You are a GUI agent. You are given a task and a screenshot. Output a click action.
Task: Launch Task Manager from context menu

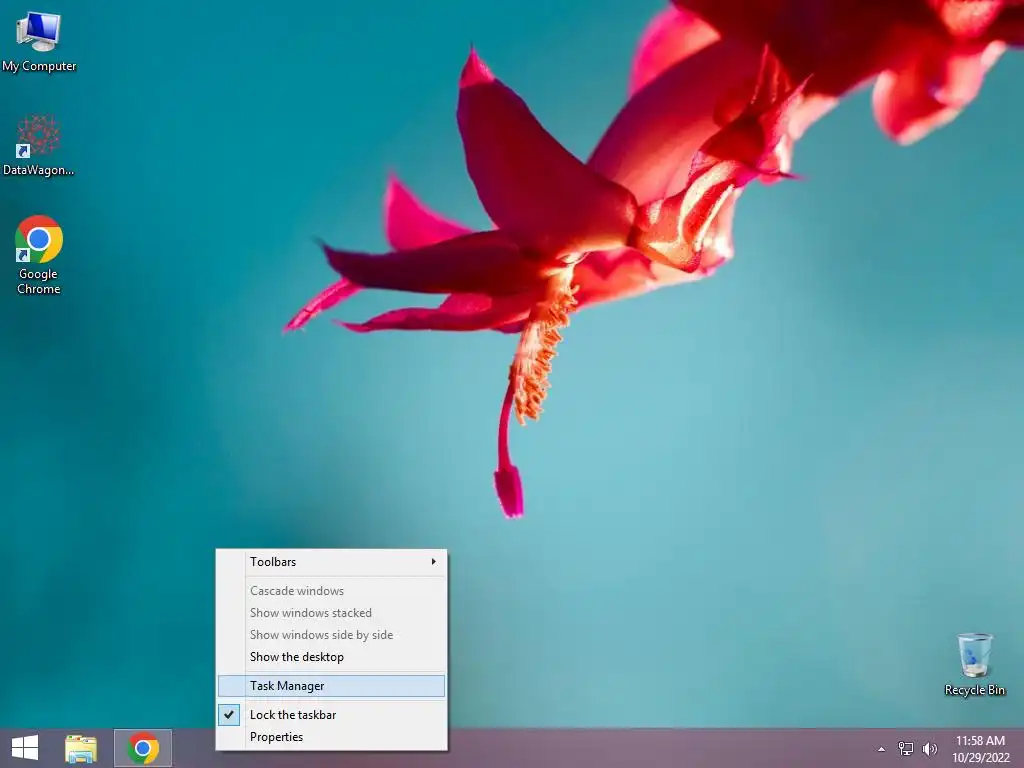tap(332, 686)
